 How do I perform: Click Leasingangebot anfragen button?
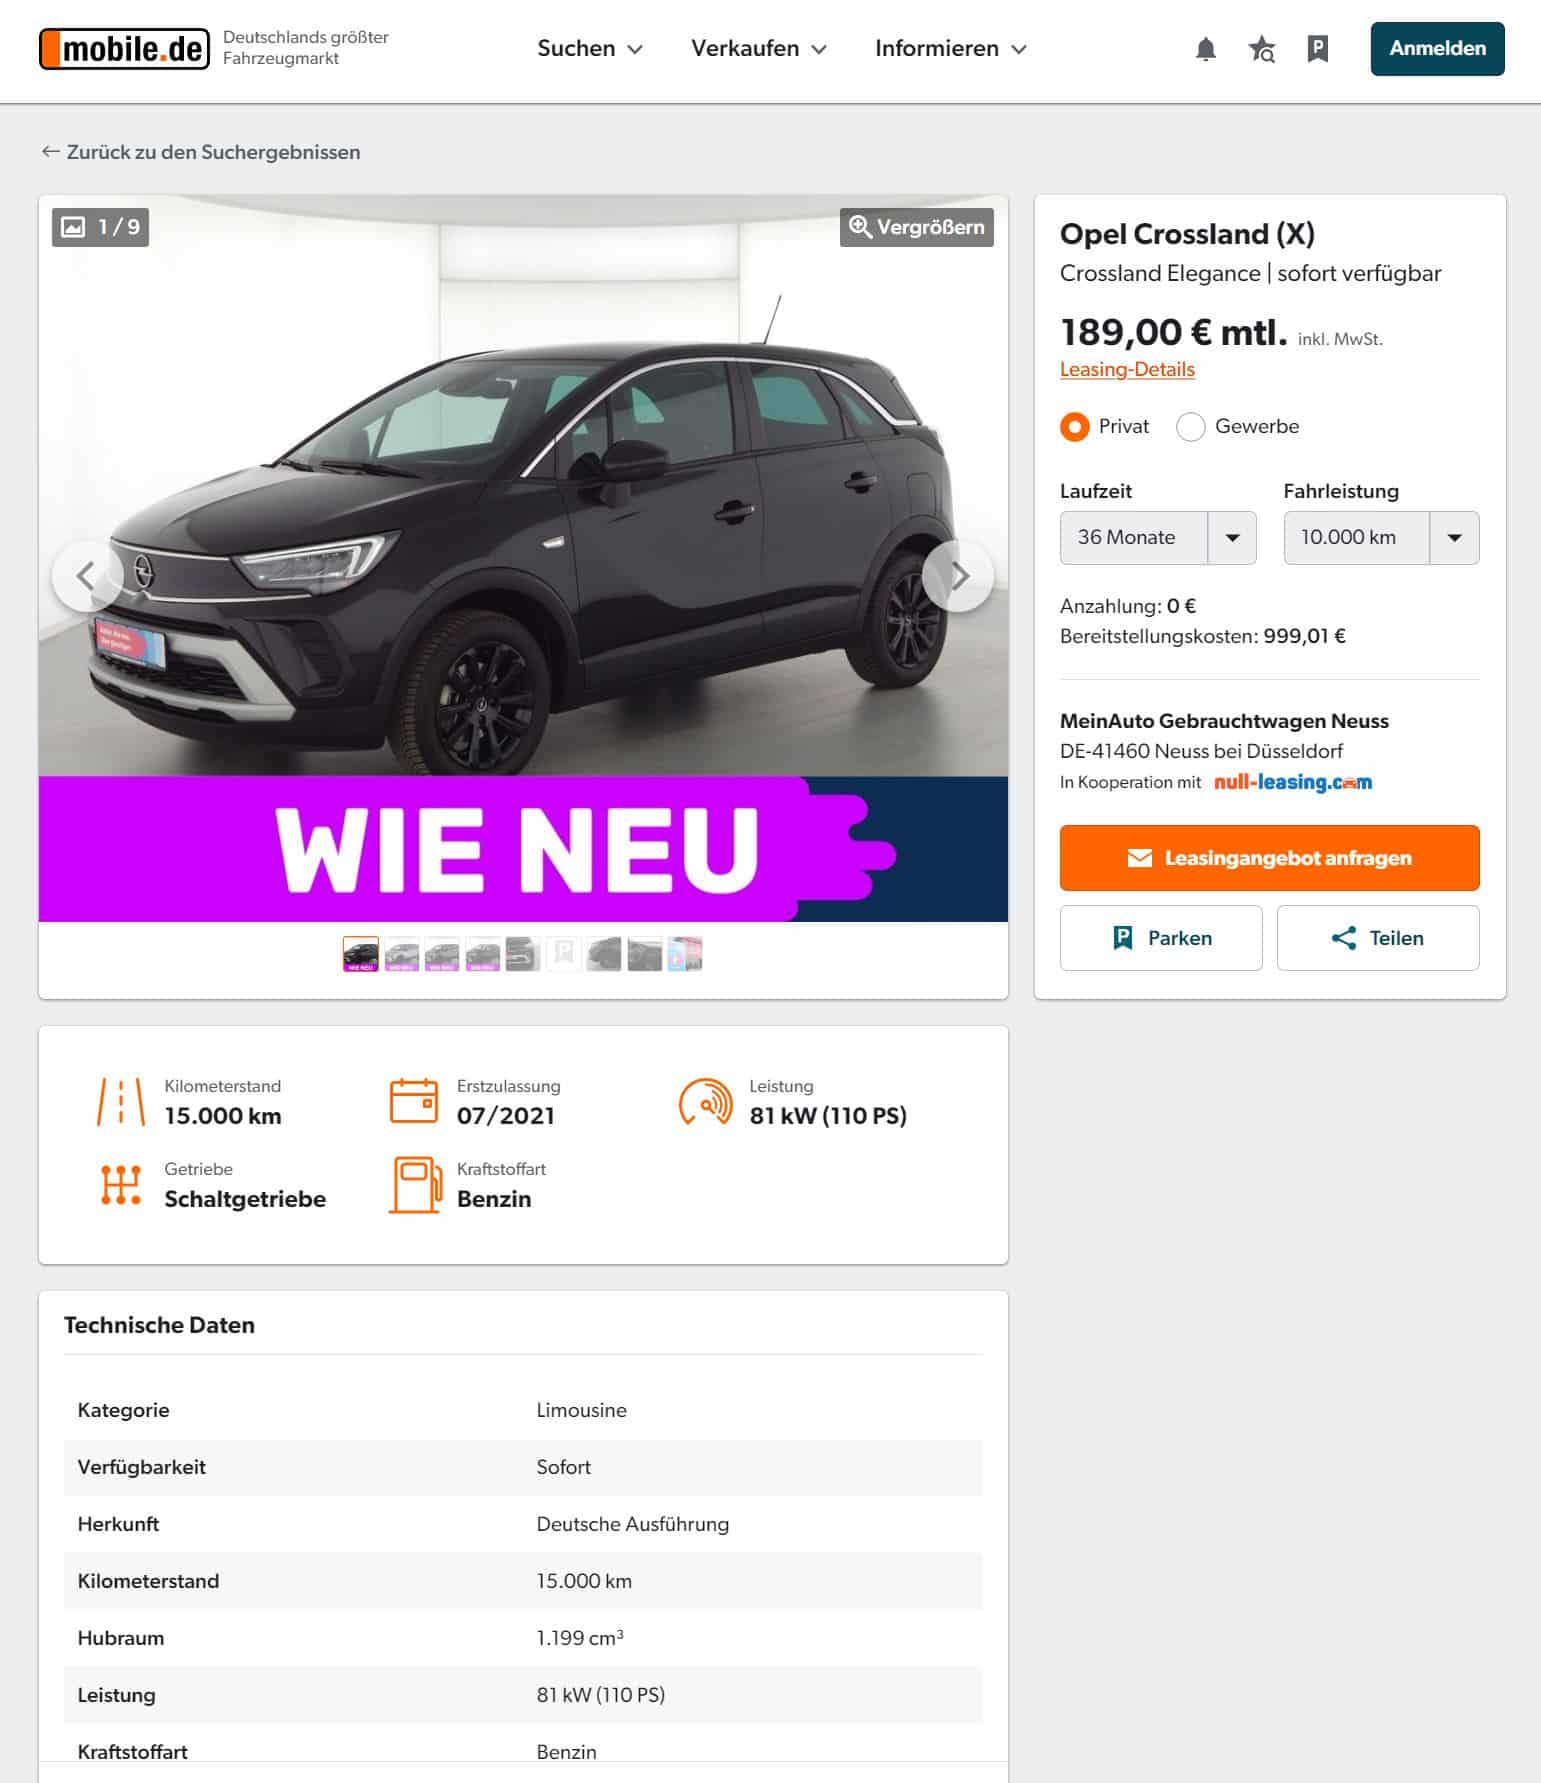click(1270, 858)
